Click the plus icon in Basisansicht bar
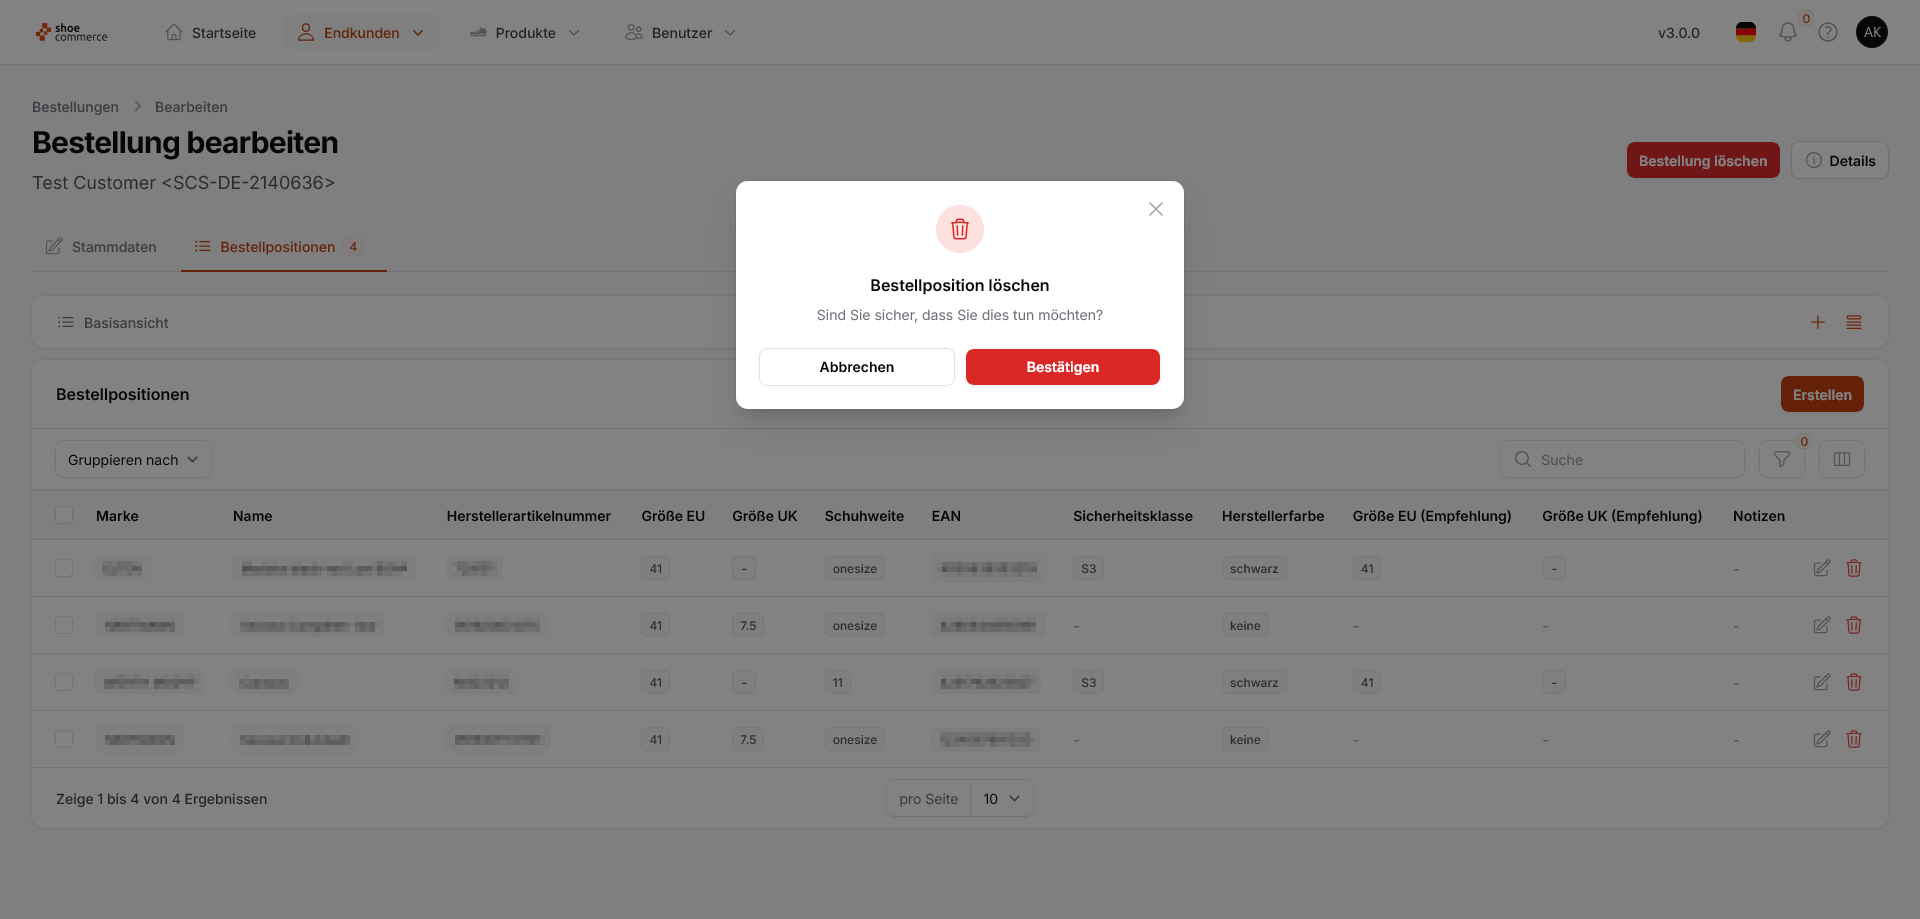Image resolution: width=1920 pixels, height=919 pixels. pyautogui.click(x=1818, y=322)
